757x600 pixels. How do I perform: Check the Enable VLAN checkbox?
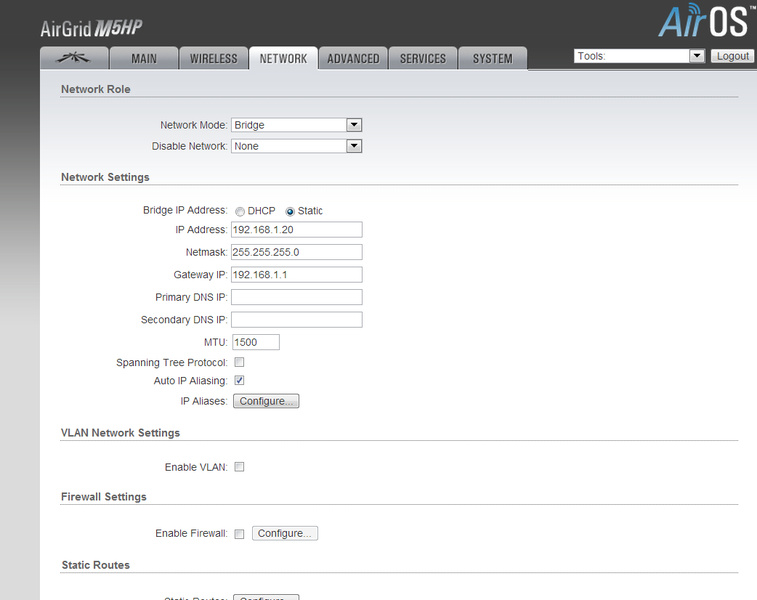click(x=239, y=467)
